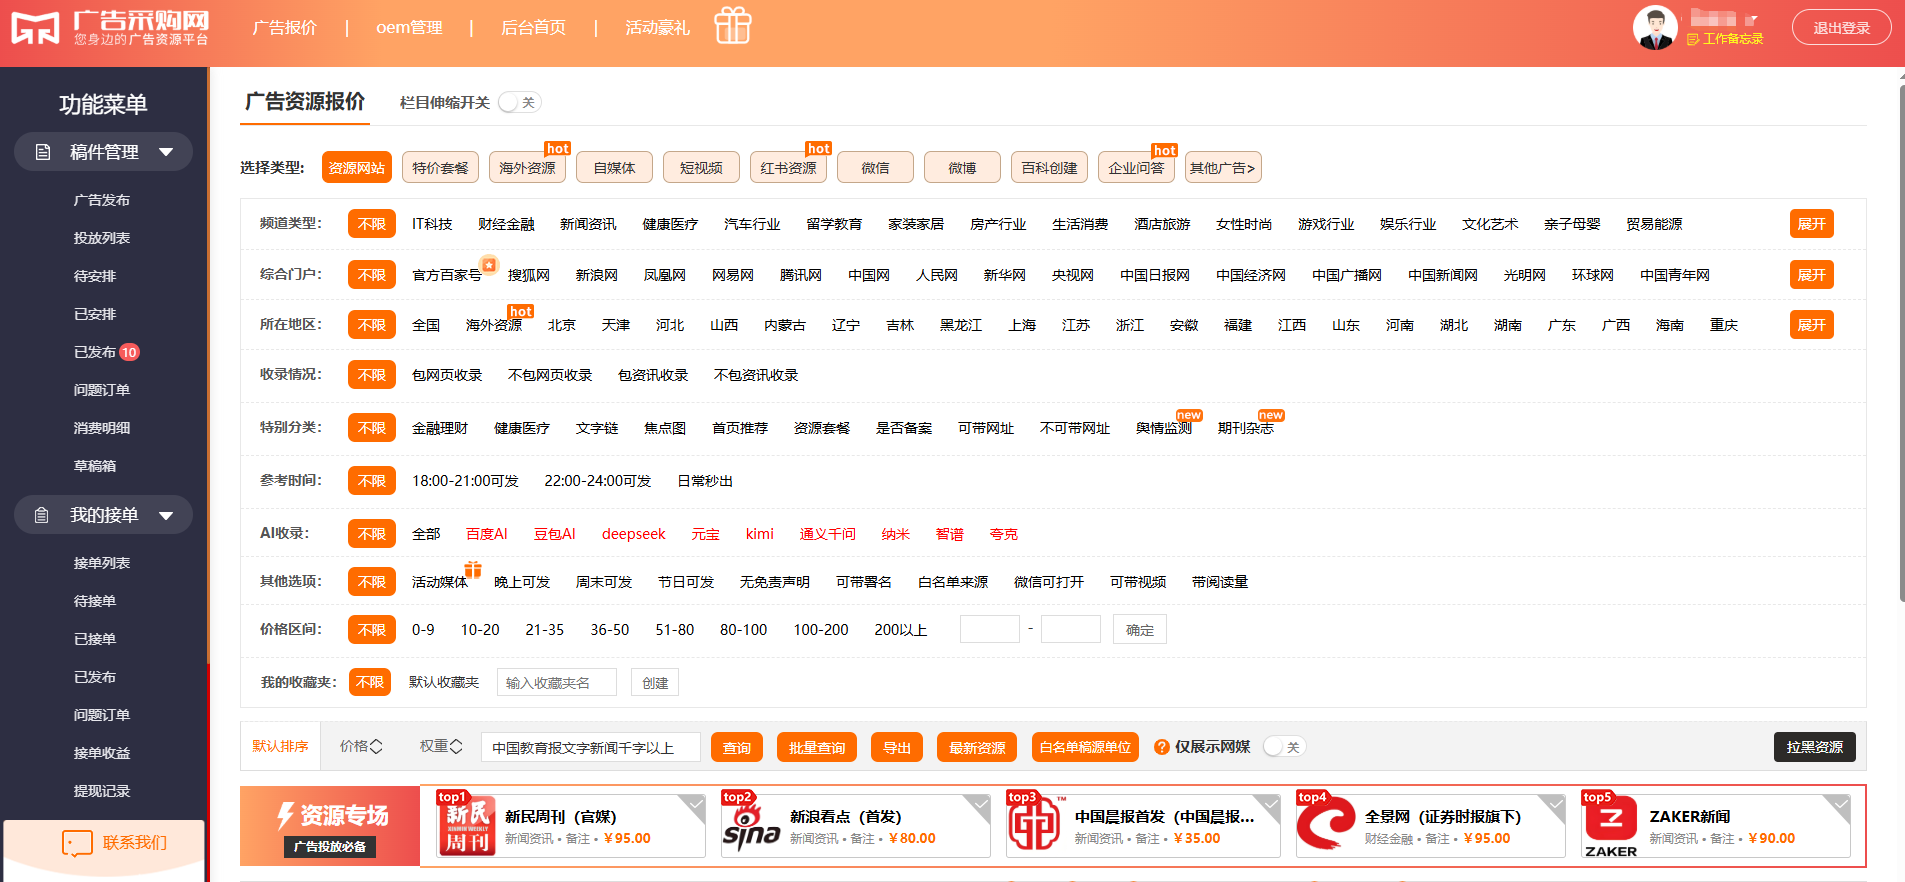Image resolution: width=1905 pixels, height=882 pixels.
Task: Open the 中国晨报 logo thumbnail
Action: (1037, 826)
